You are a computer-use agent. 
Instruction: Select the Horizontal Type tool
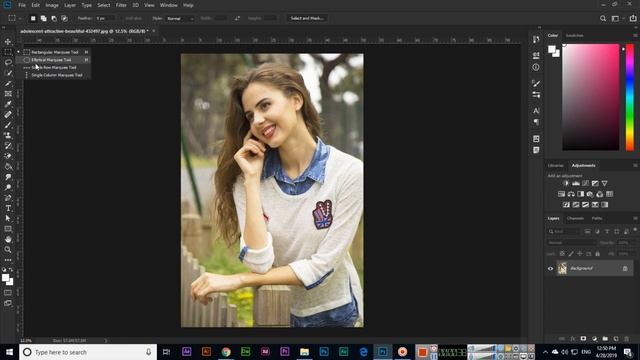click(x=8, y=208)
